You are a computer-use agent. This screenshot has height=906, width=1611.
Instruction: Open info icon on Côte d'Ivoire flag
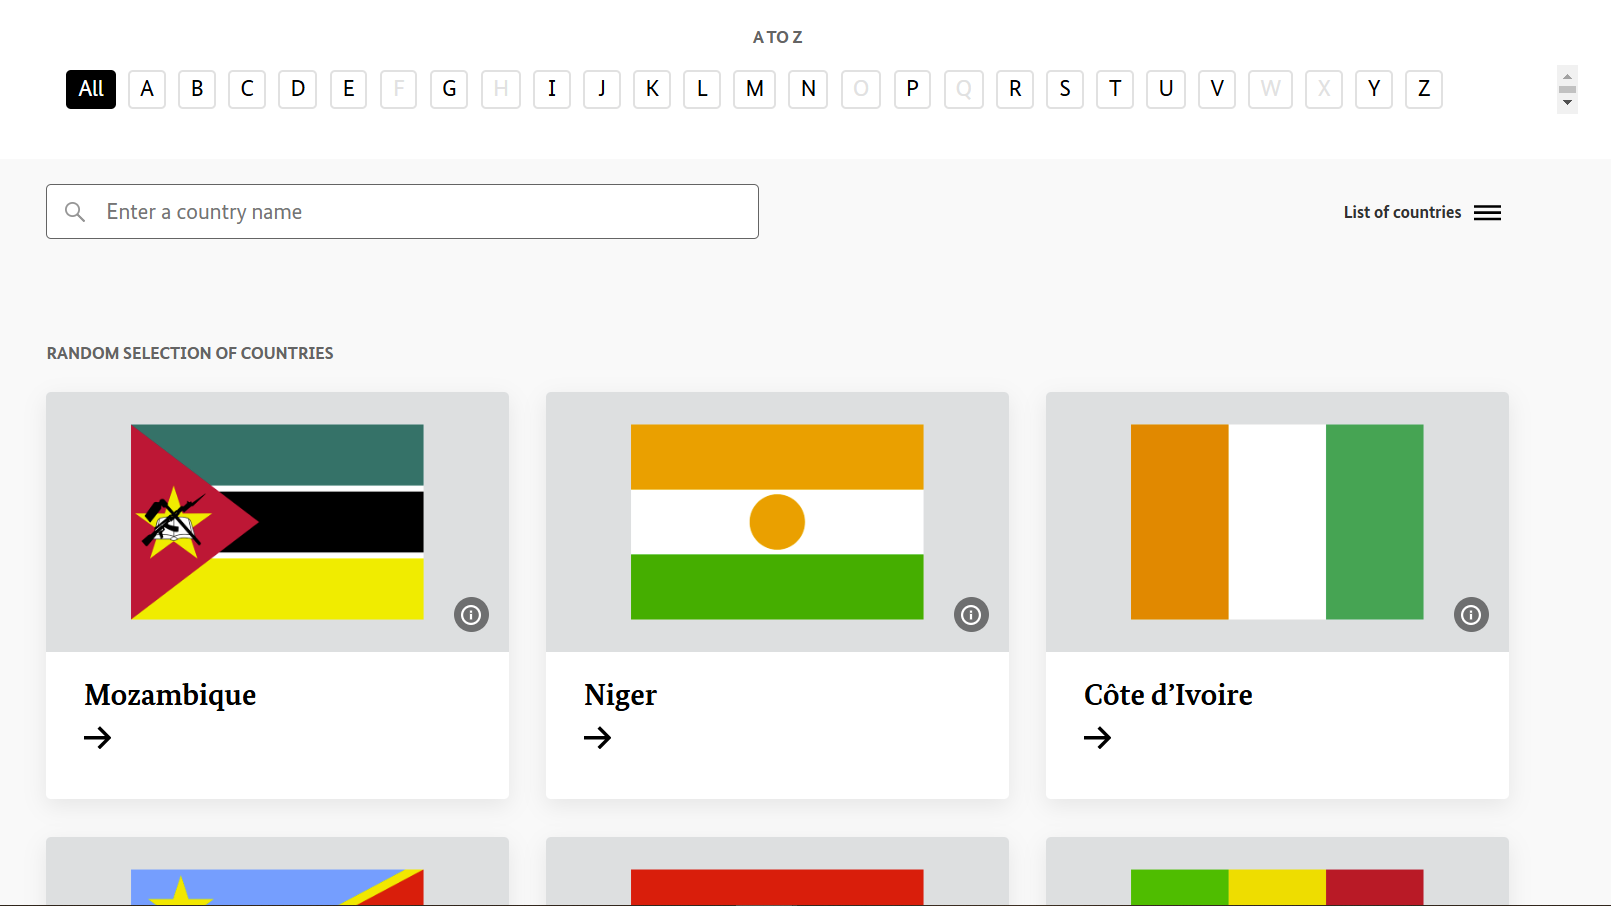[1471, 614]
